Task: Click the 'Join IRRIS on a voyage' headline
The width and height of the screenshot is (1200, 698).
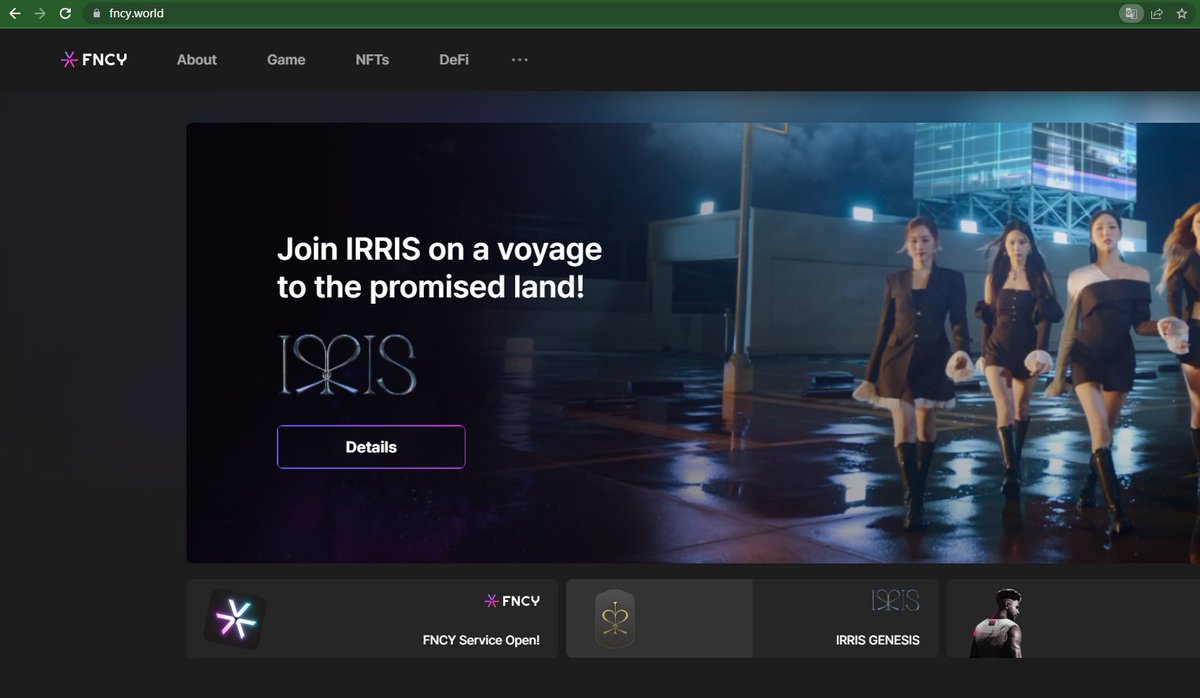Action: coord(440,268)
